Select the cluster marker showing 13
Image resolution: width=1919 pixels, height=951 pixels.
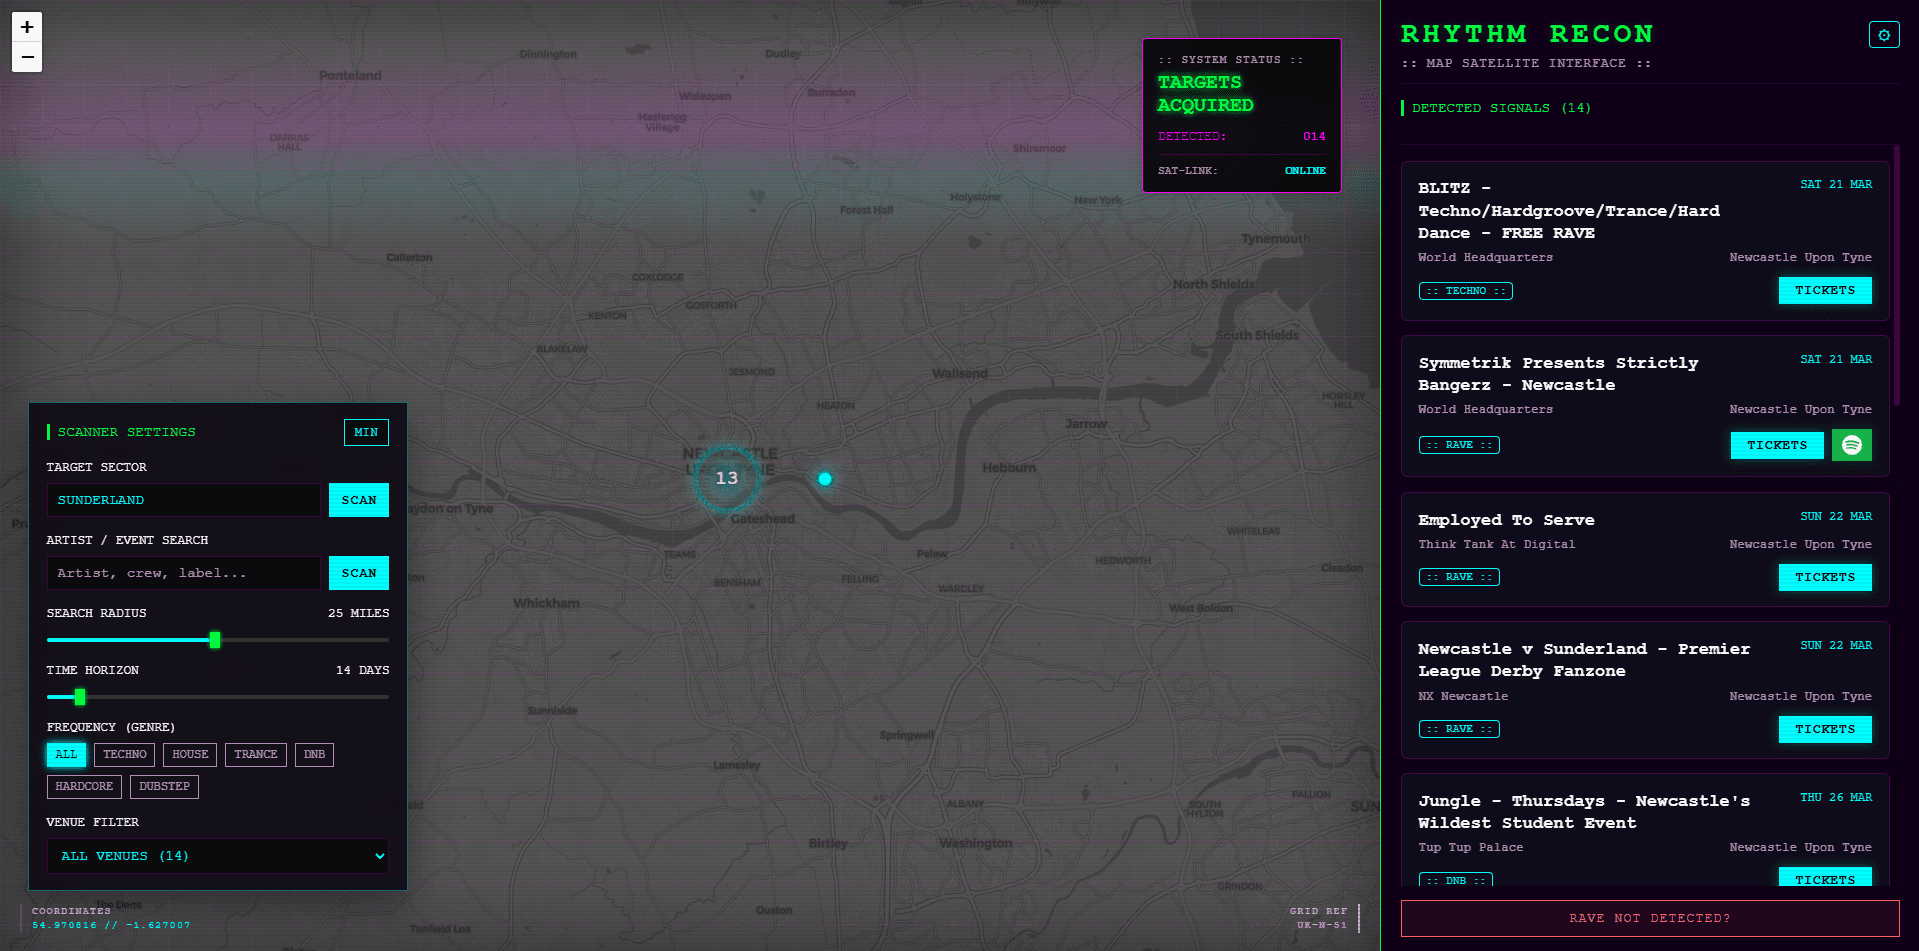pos(727,479)
